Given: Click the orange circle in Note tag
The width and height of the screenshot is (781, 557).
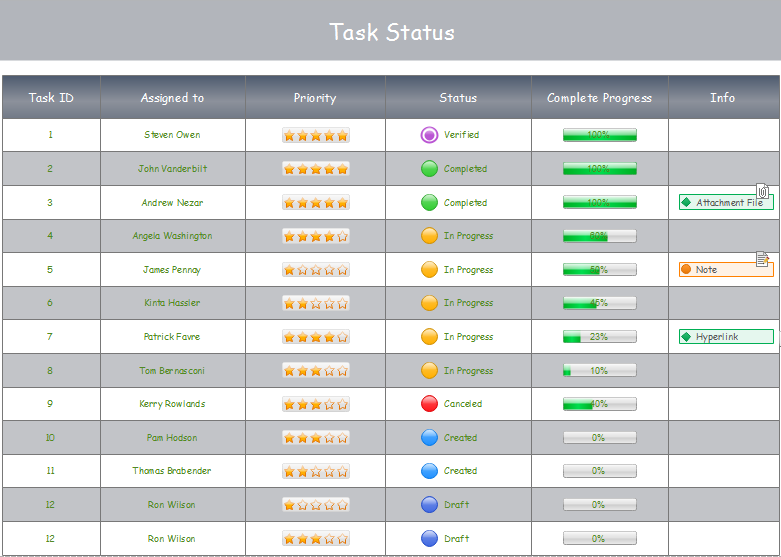Looking at the screenshot, I should pyautogui.click(x=686, y=270).
